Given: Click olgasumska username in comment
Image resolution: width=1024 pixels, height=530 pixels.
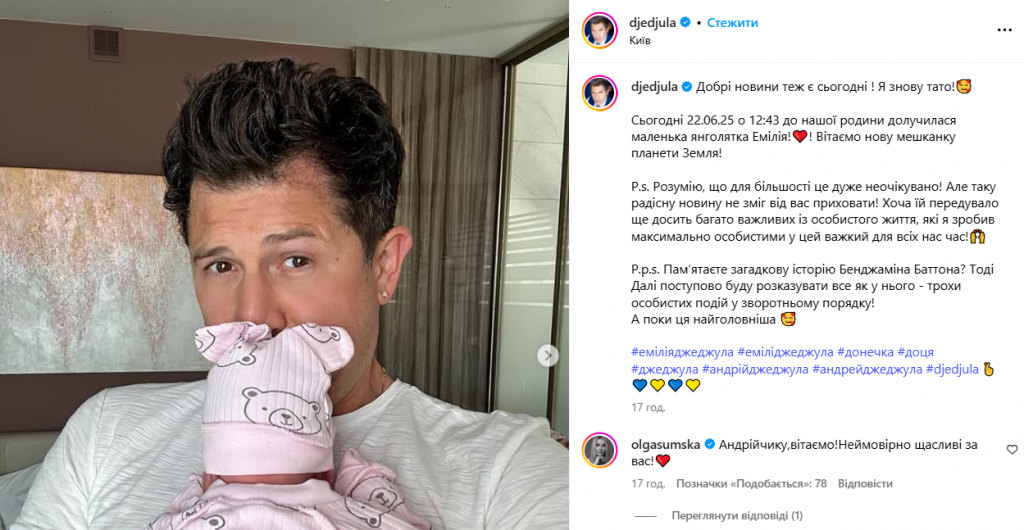Looking at the screenshot, I should point(665,444).
